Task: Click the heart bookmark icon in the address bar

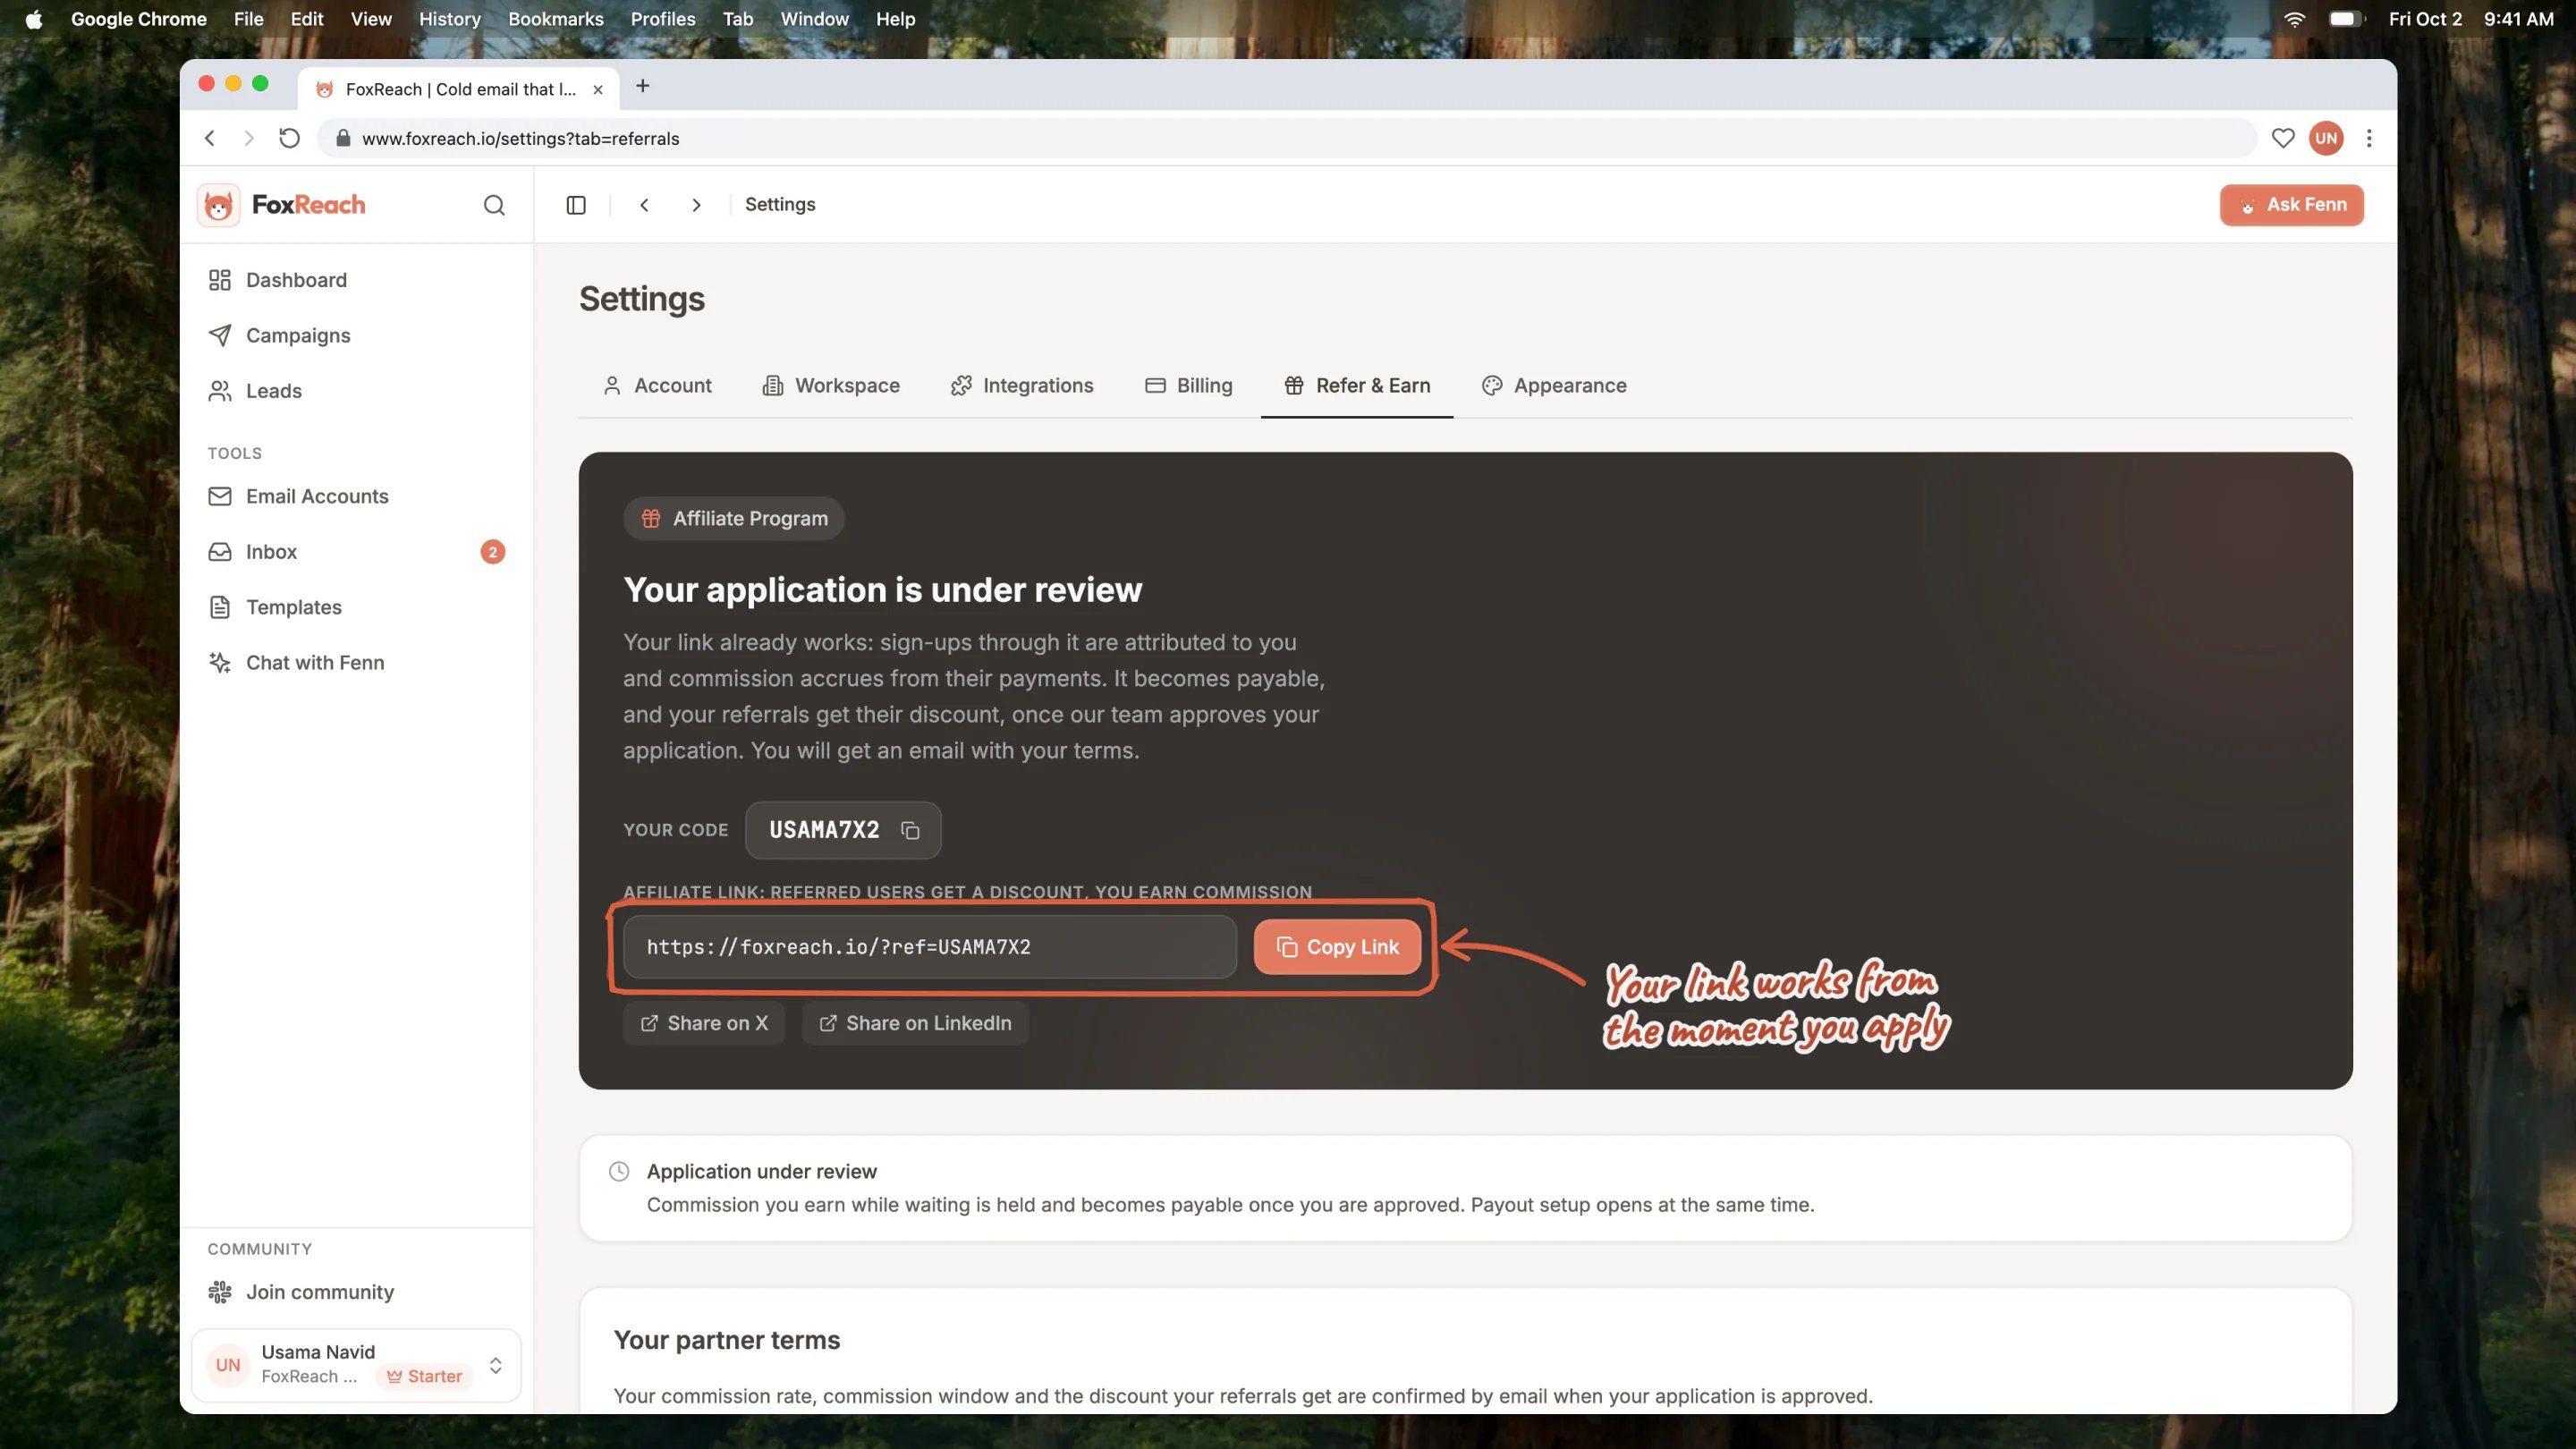Action: click(x=2283, y=138)
